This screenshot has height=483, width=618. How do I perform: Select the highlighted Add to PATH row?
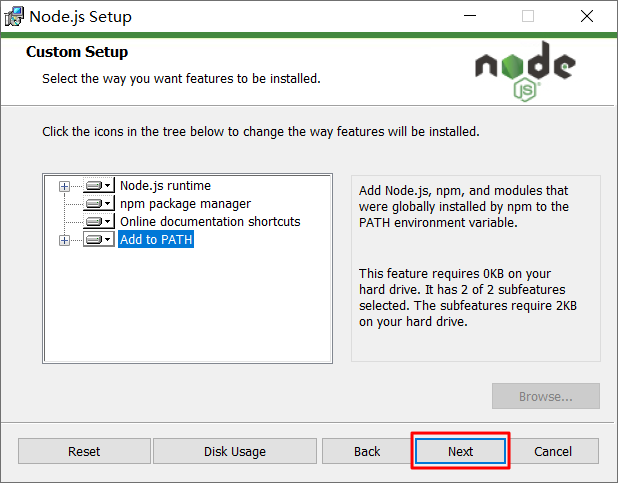156,239
